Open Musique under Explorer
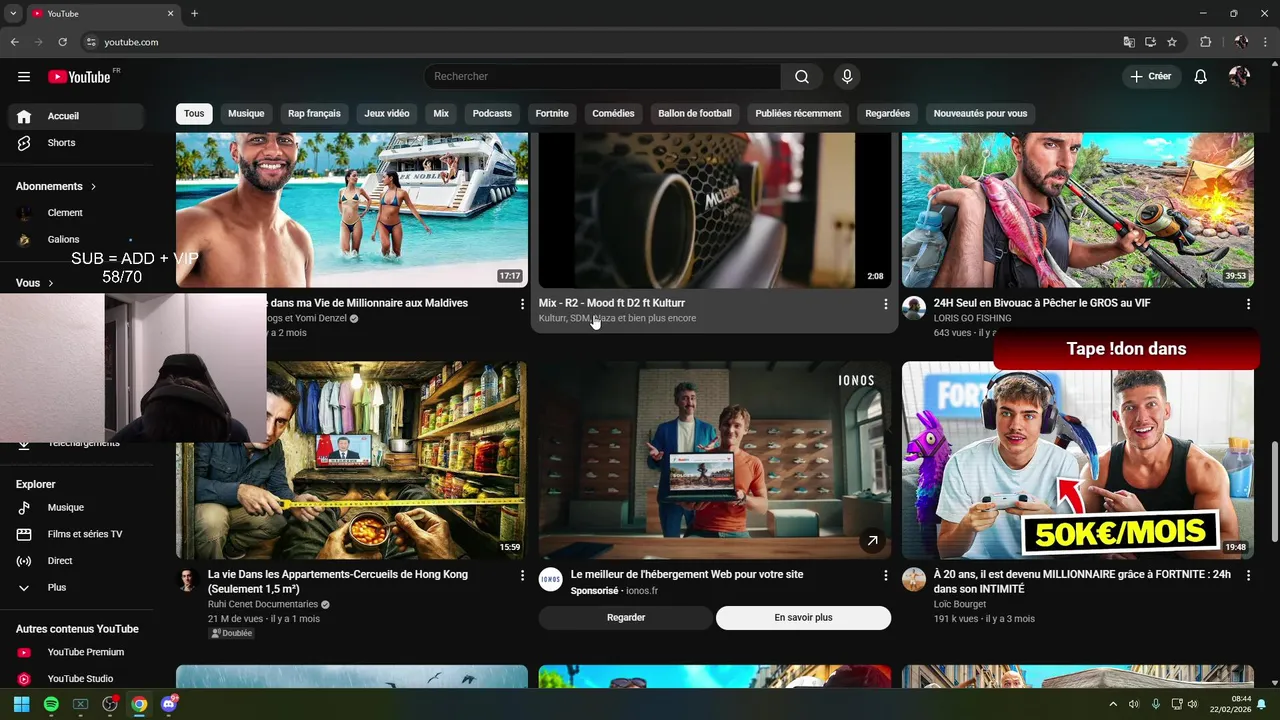 tap(76, 508)
